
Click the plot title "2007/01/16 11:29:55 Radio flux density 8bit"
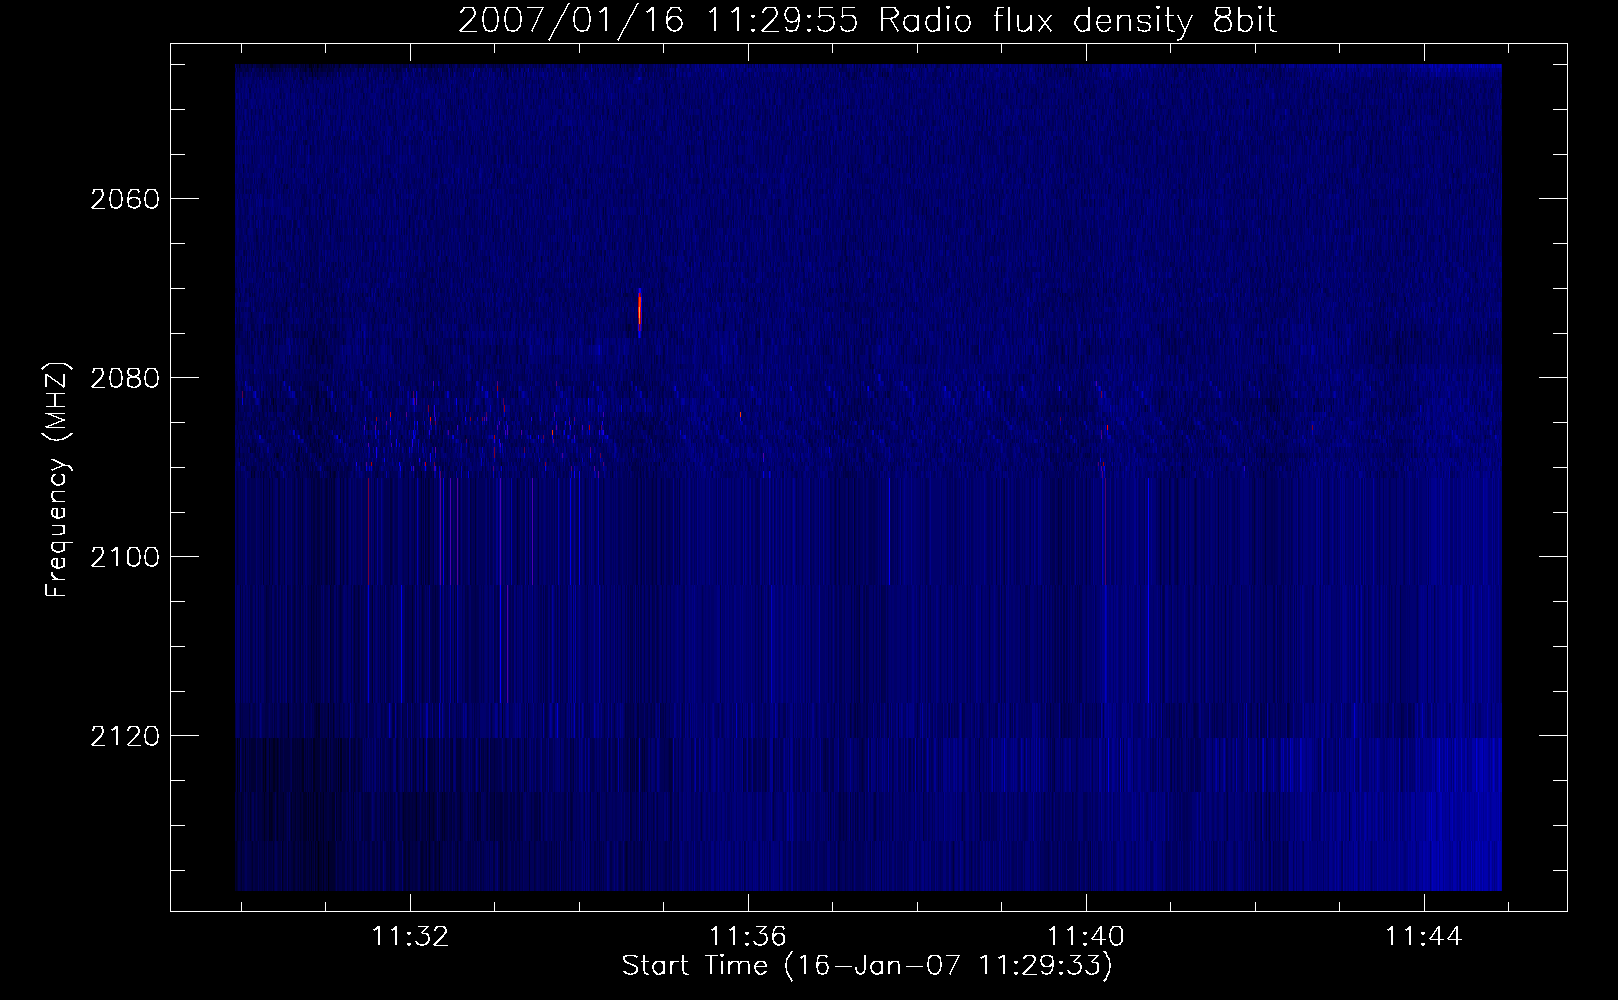point(867,20)
